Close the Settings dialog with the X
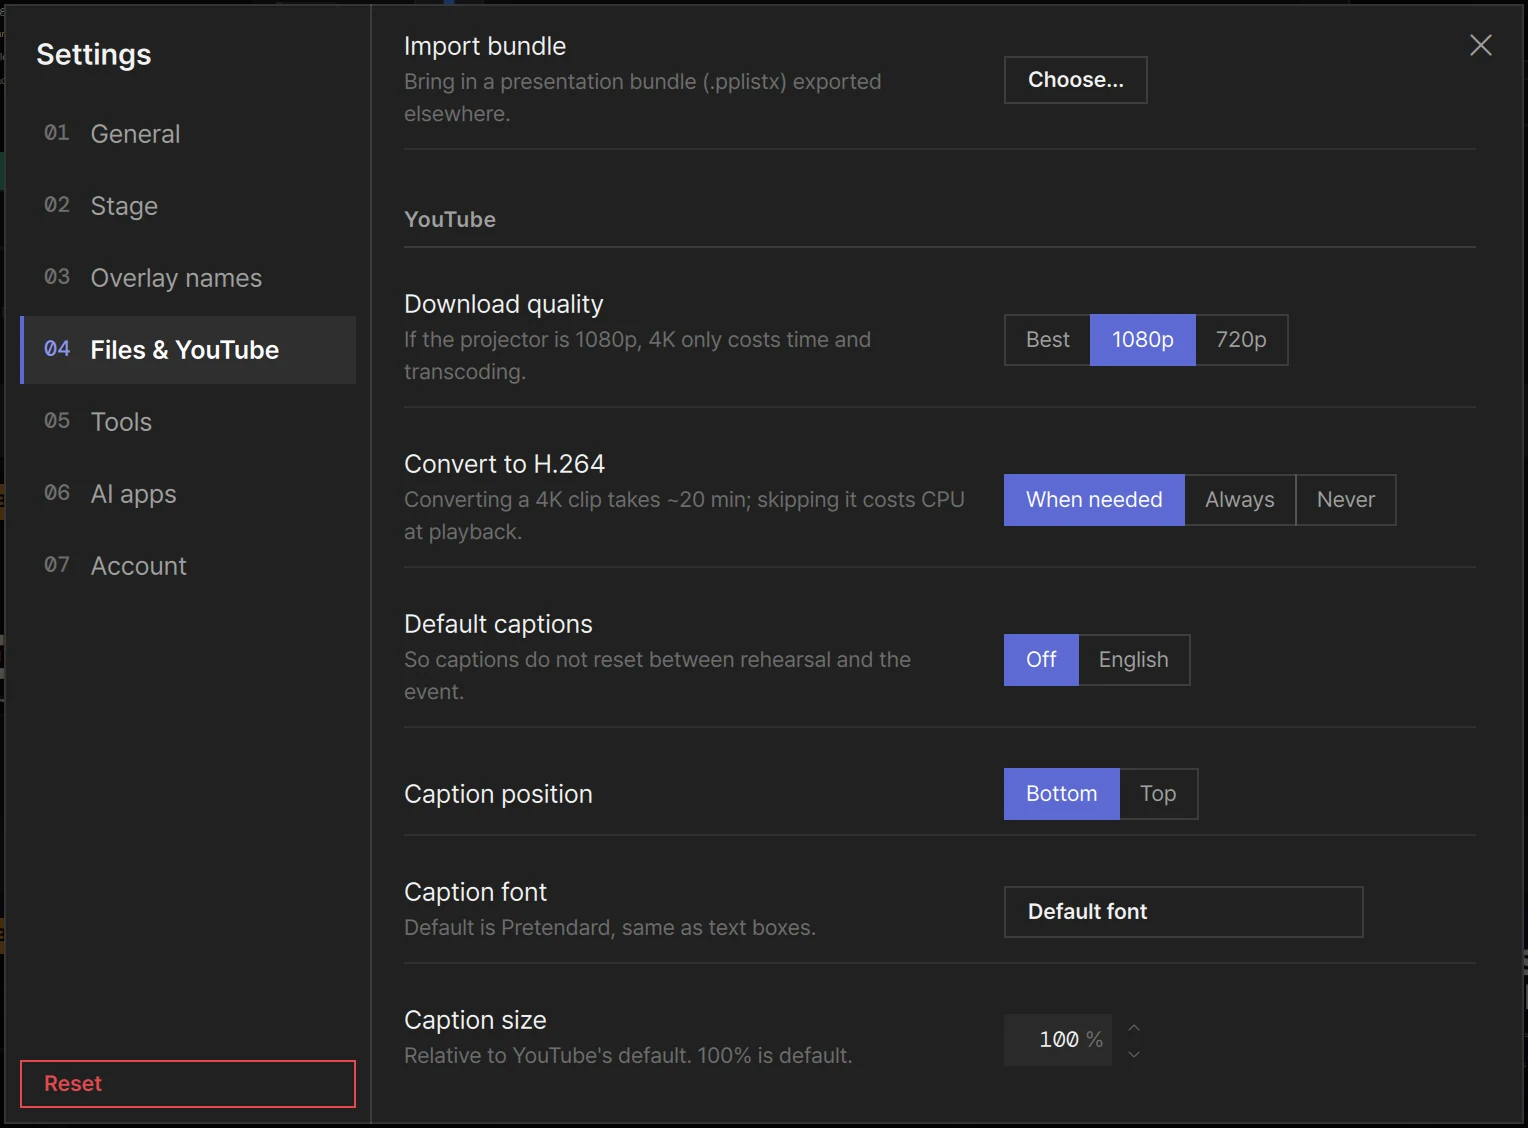 [1481, 45]
